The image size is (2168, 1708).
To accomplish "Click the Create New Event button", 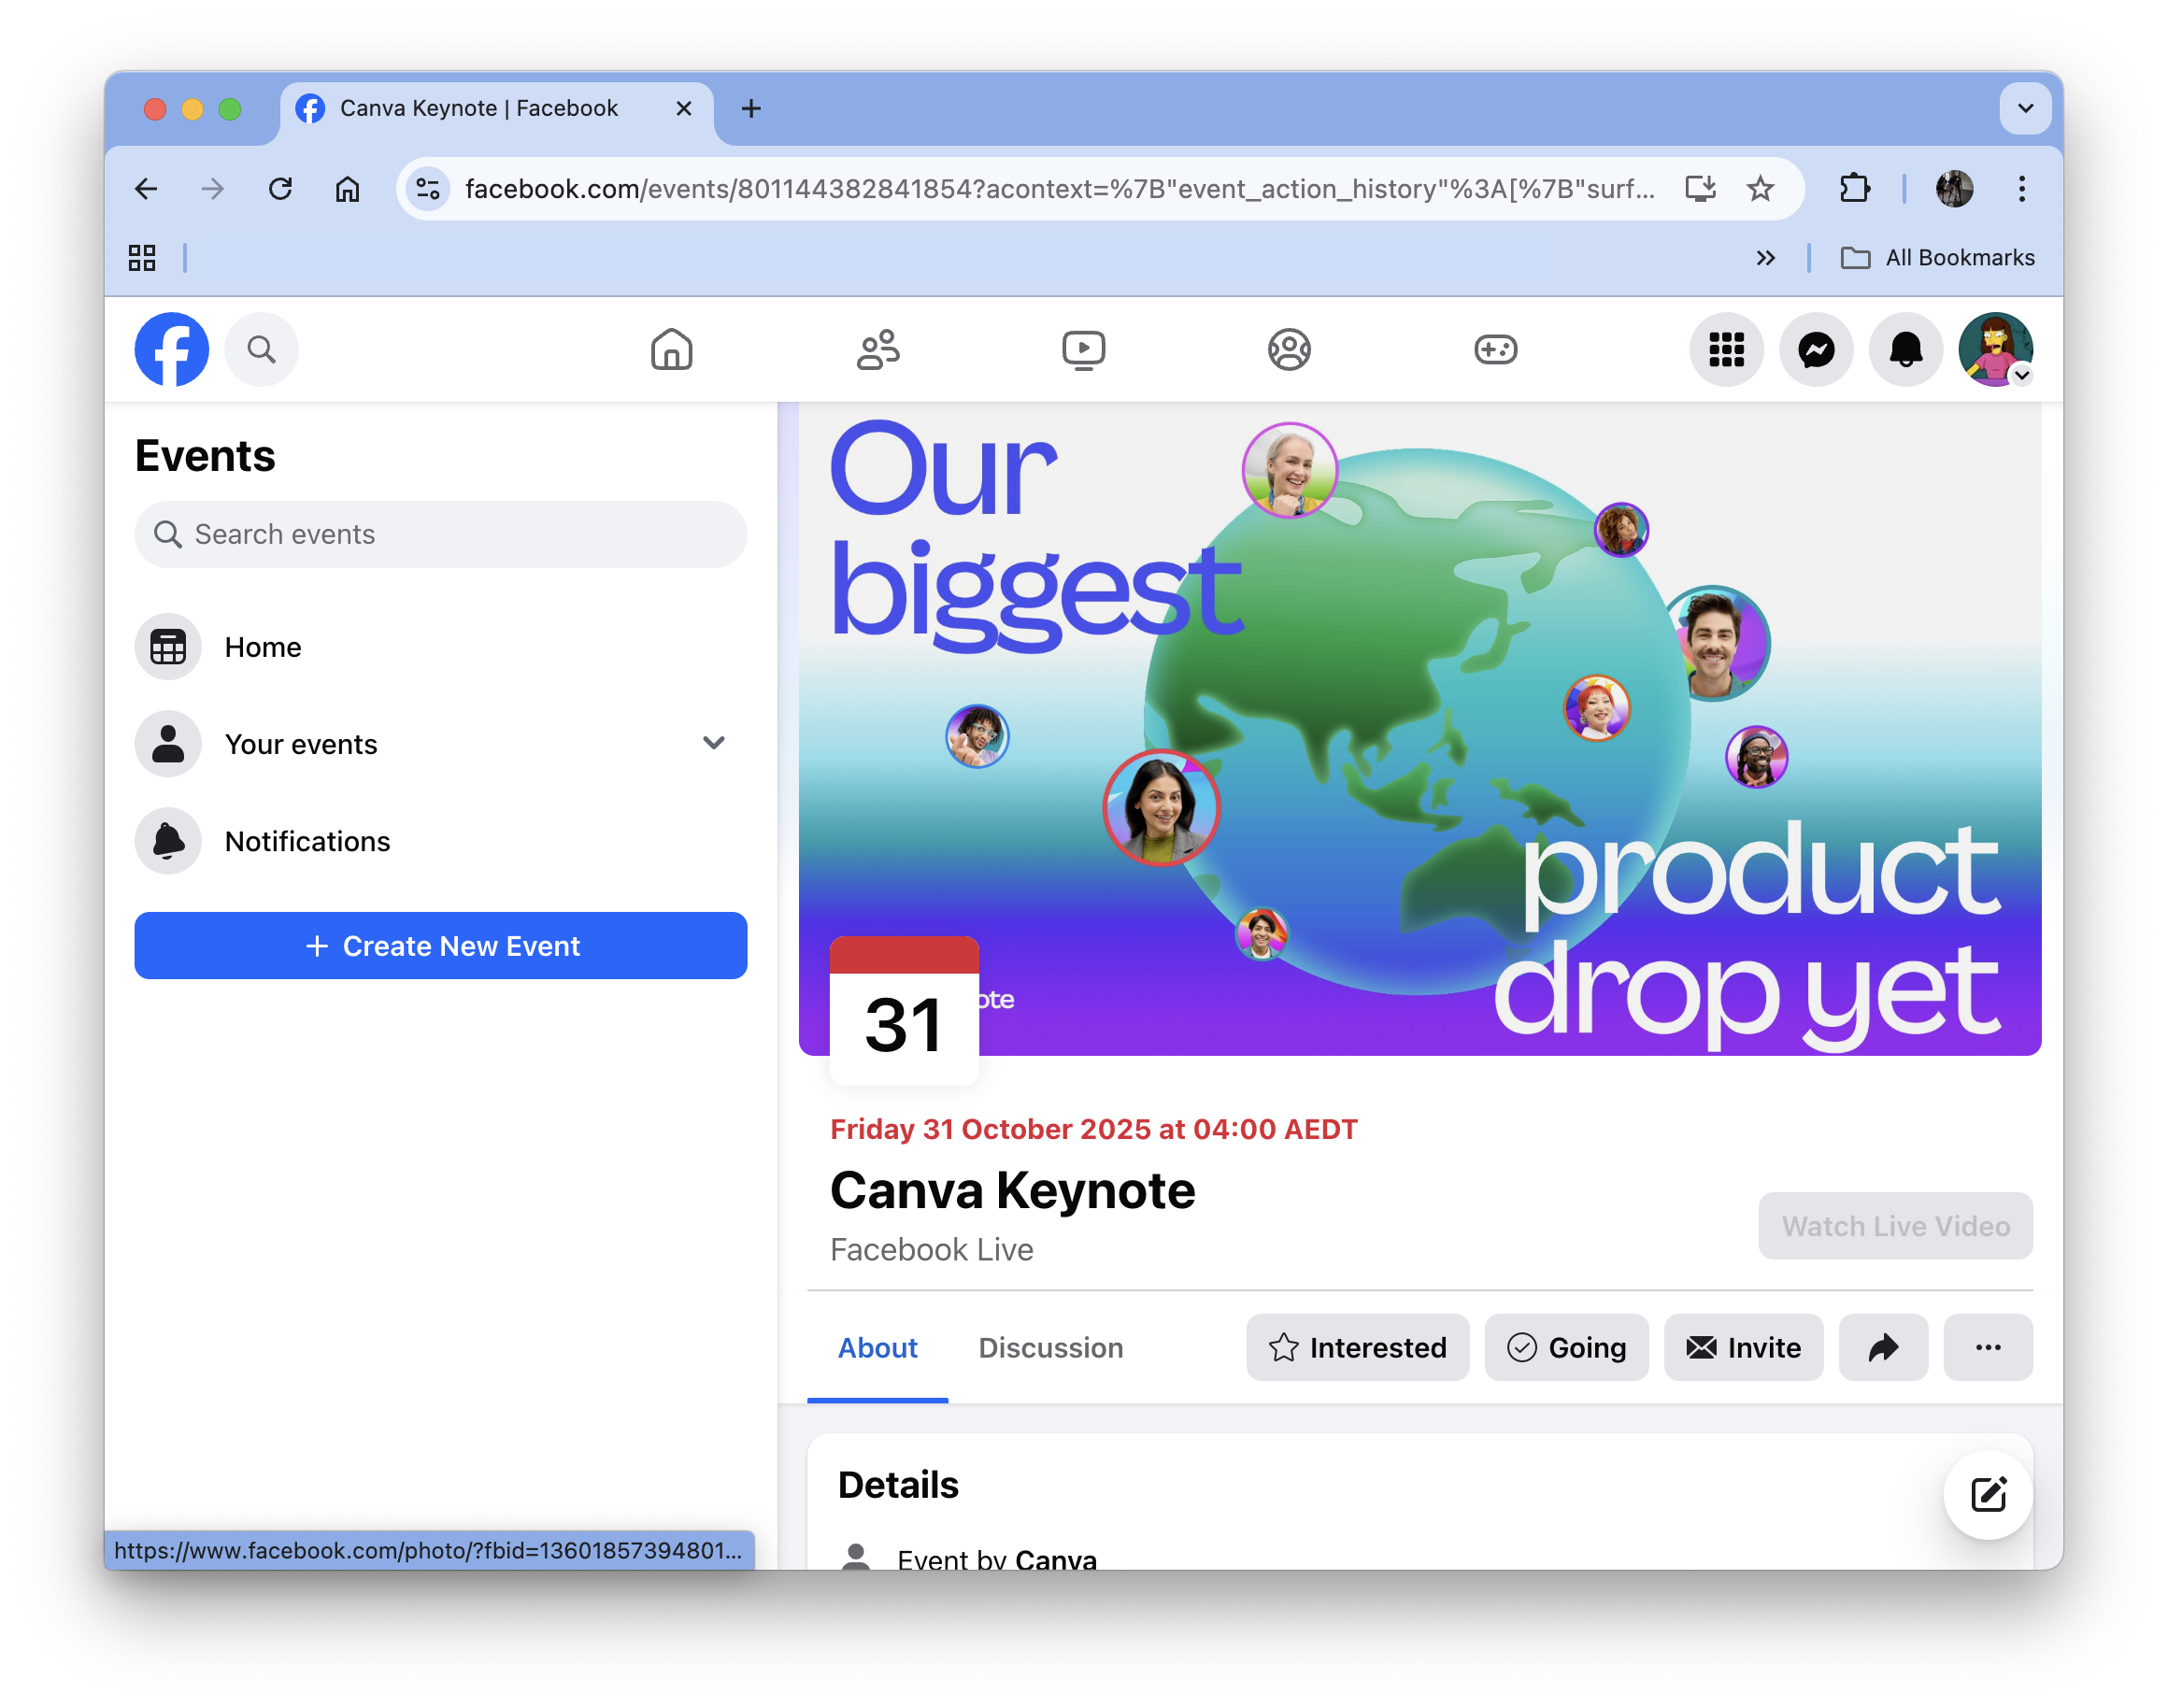I will tap(441, 945).
